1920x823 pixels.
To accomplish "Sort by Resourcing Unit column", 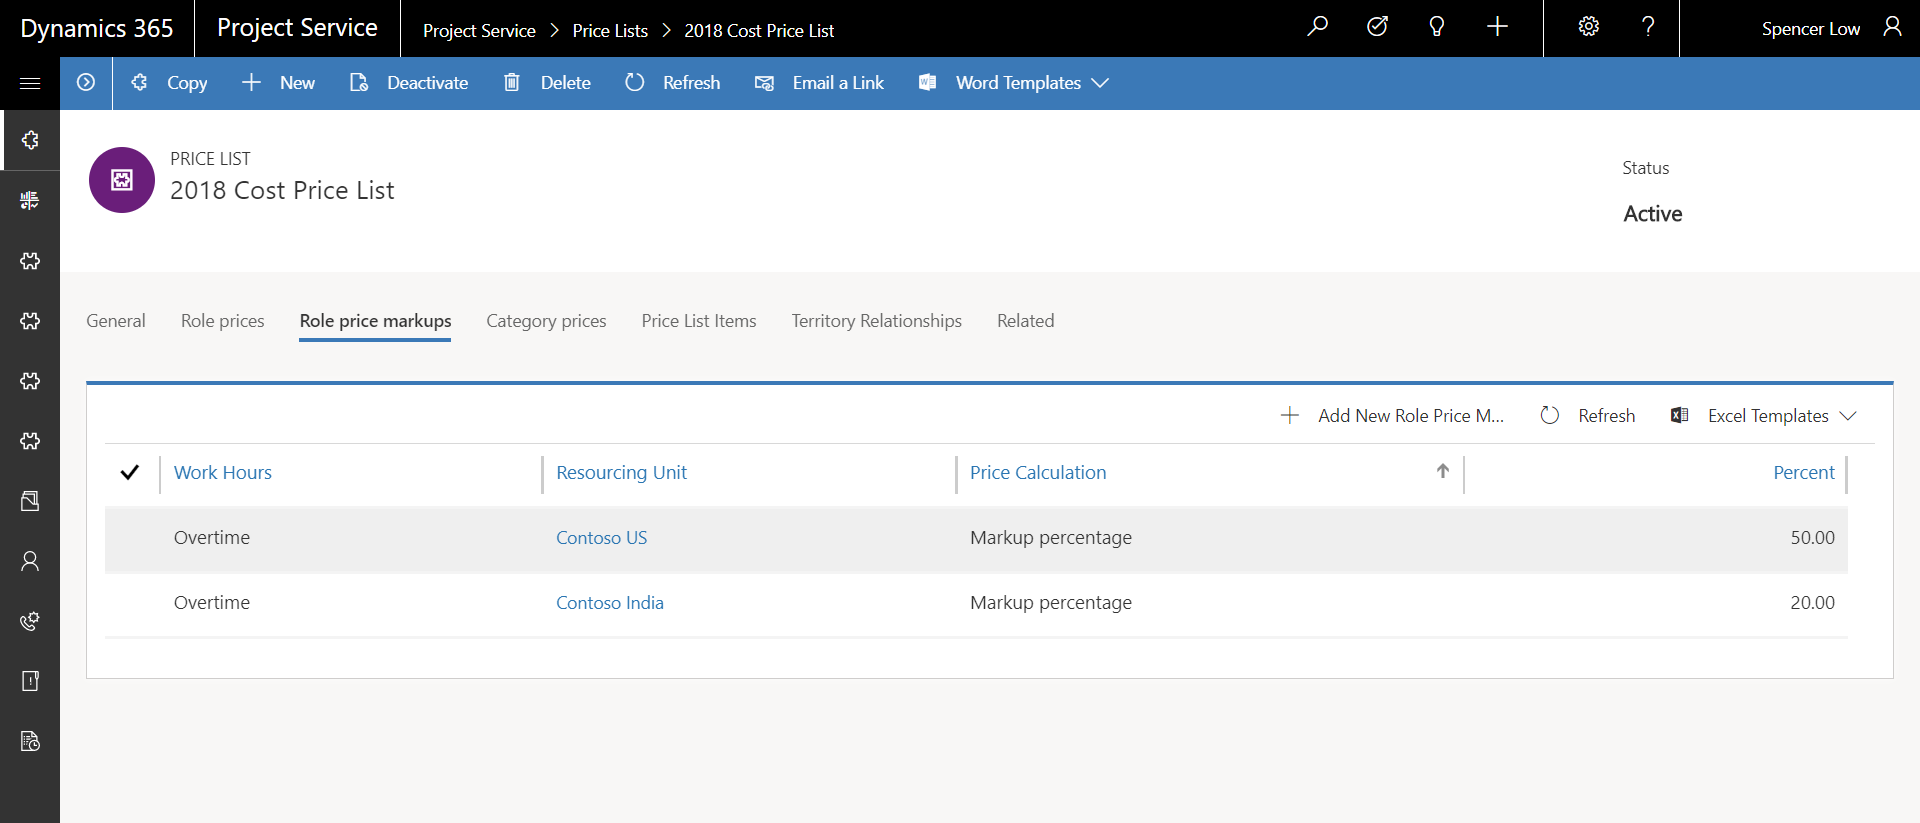I will (x=621, y=472).
